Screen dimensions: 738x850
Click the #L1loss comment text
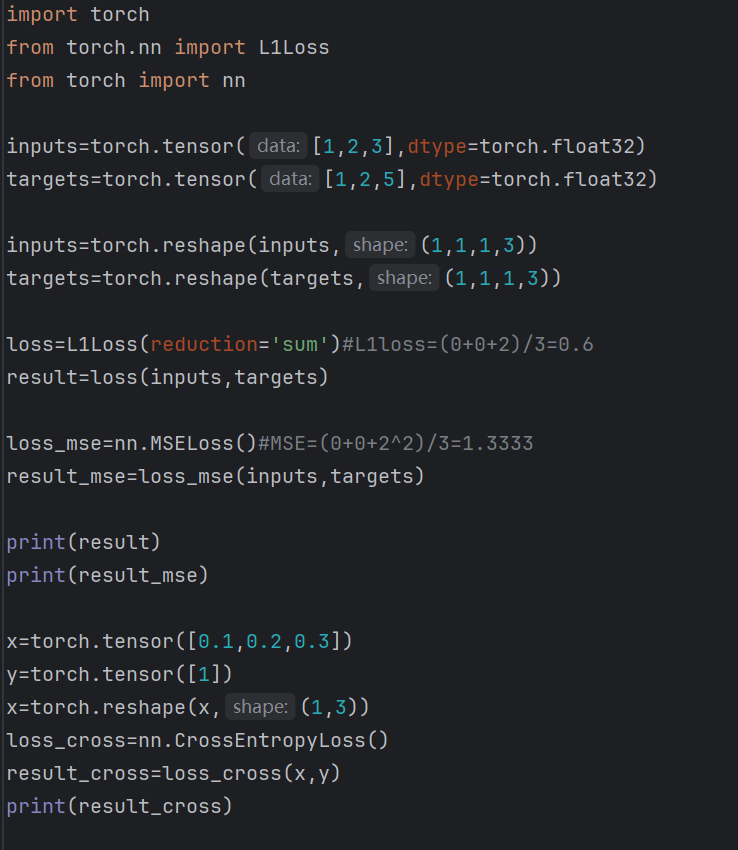pyautogui.click(x=467, y=344)
